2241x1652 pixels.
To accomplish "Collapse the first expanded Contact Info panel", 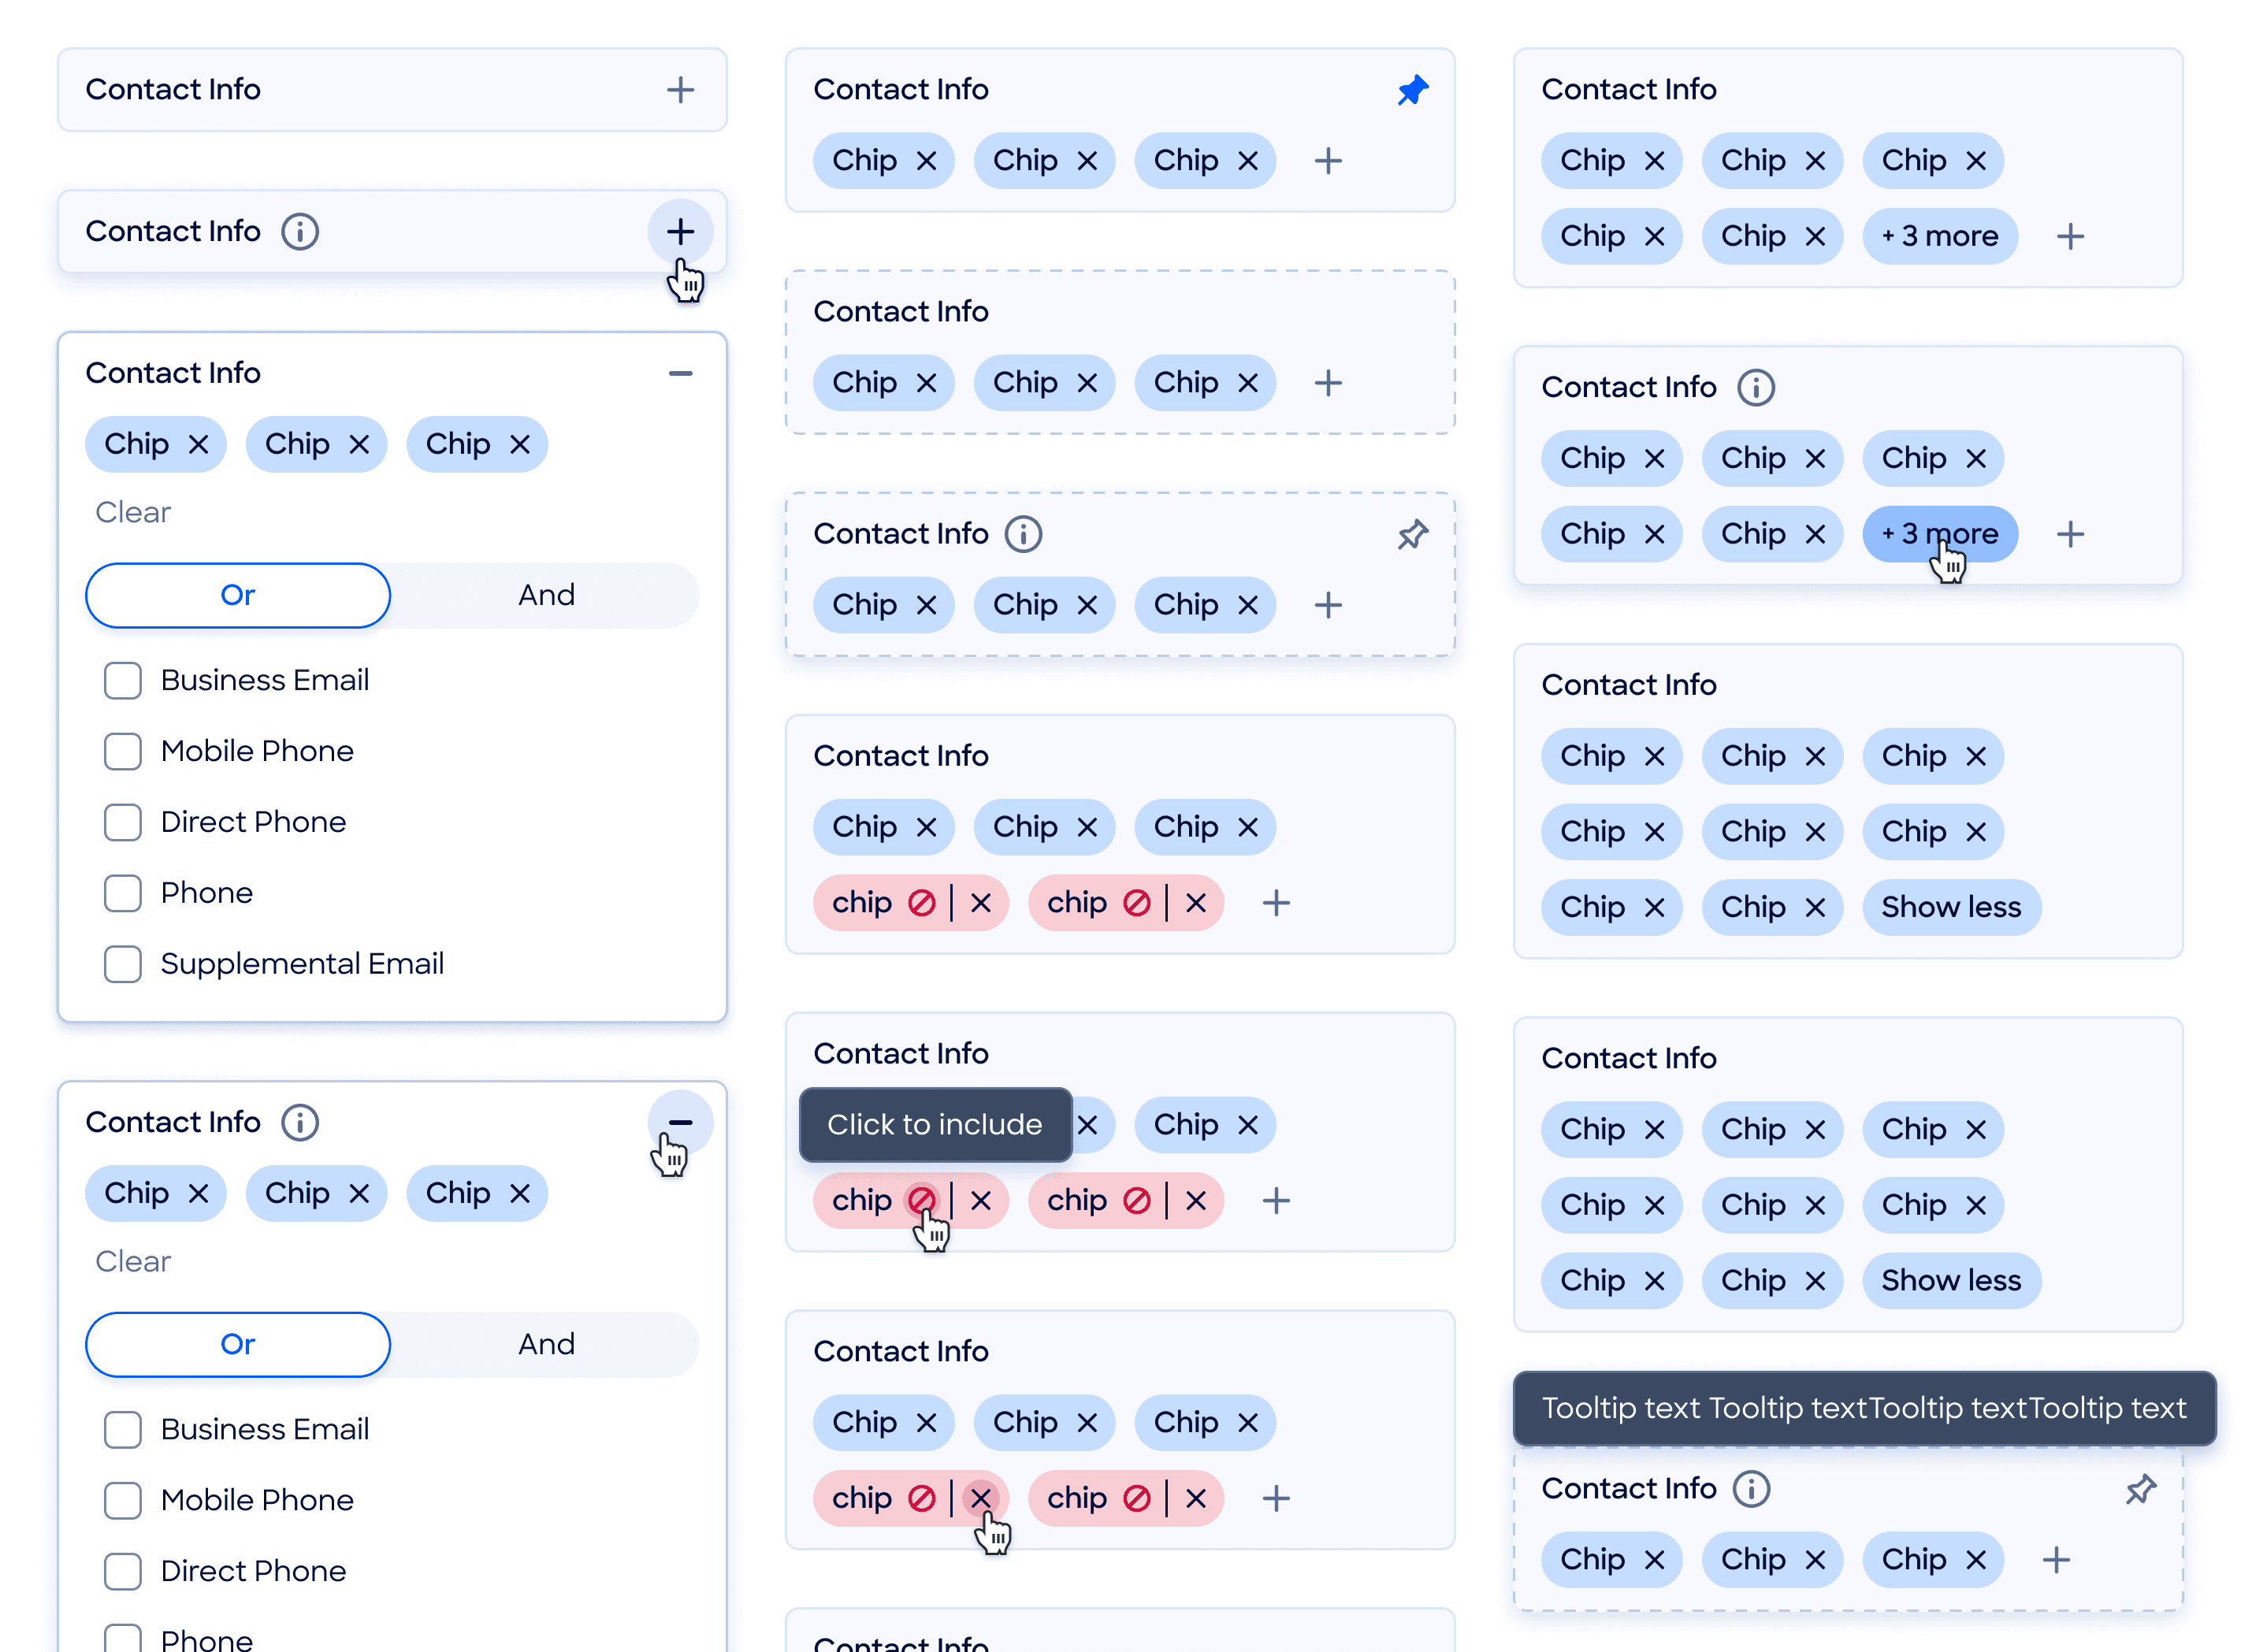I will coord(680,373).
